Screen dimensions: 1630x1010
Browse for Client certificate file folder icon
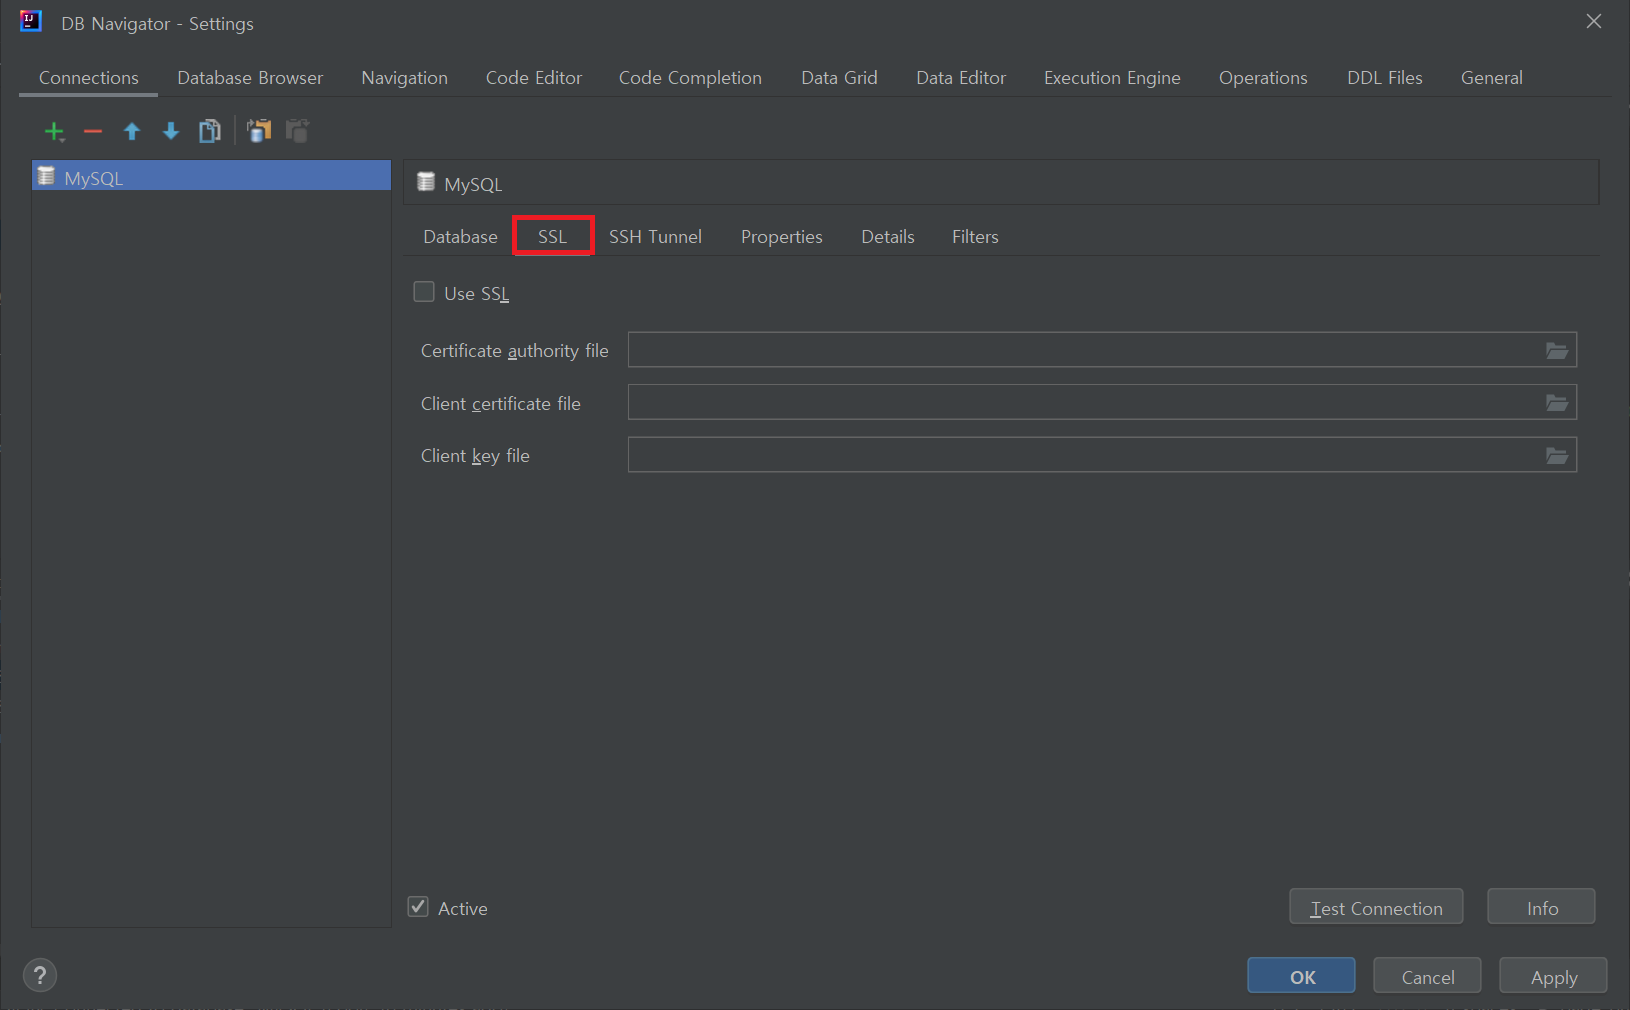click(1557, 403)
